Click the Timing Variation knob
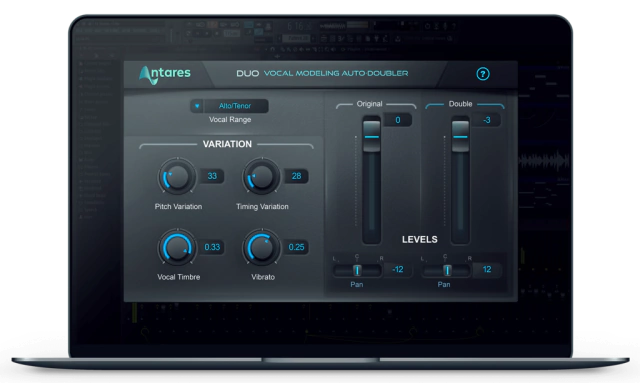Viewport: 640px width, 383px height. pos(262,176)
